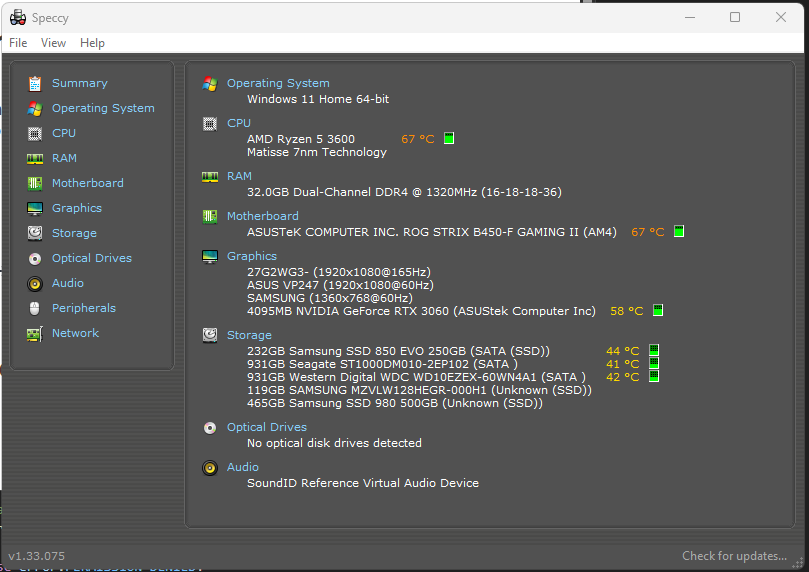Viewport: 809px width, 572px height.
Task: Select Motherboard in the sidebar
Action: (88, 183)
